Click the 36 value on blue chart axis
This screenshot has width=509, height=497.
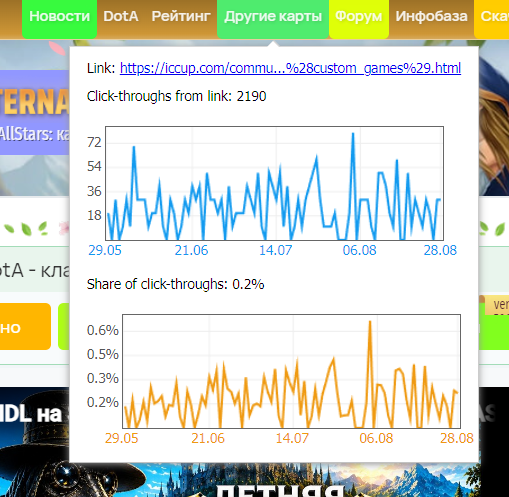(94, 192)
